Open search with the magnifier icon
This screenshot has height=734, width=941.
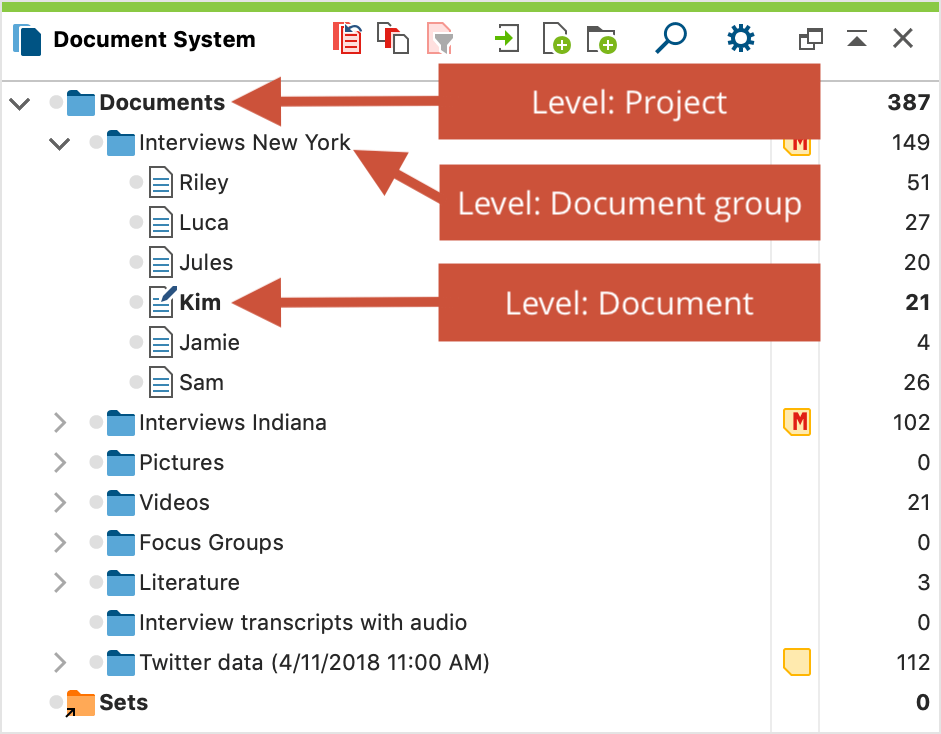pos(671,38)
